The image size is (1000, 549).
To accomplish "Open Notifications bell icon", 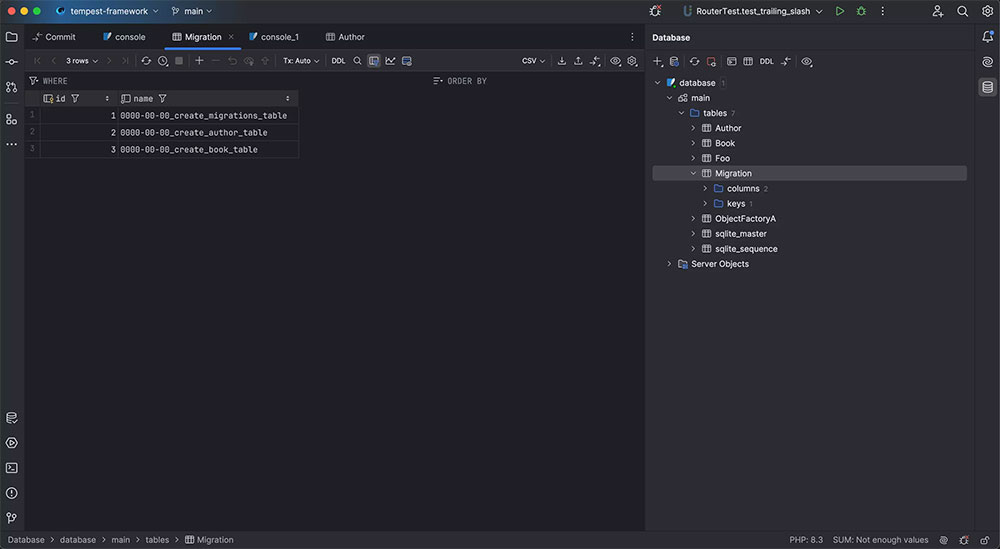I will point(987,37).
